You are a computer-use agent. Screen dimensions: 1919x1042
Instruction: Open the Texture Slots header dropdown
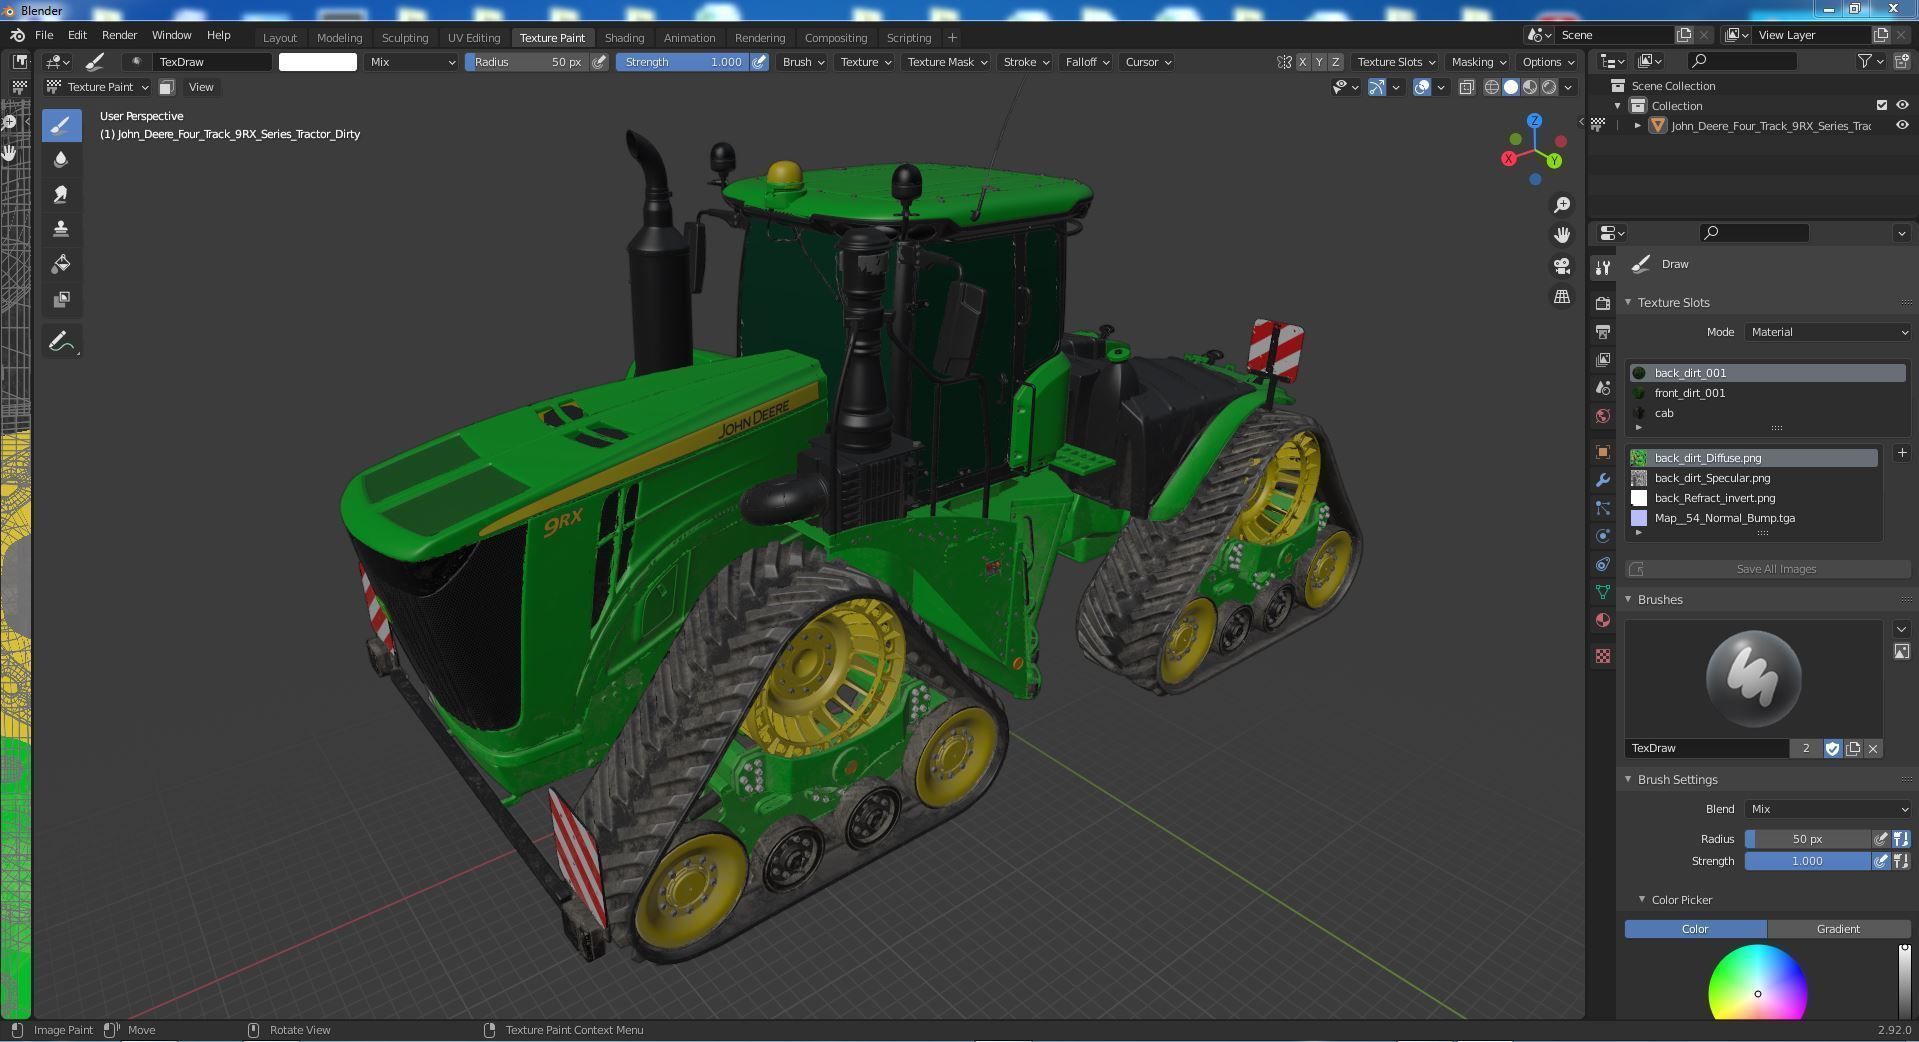pyautogui.click(x=1396, y=62)
